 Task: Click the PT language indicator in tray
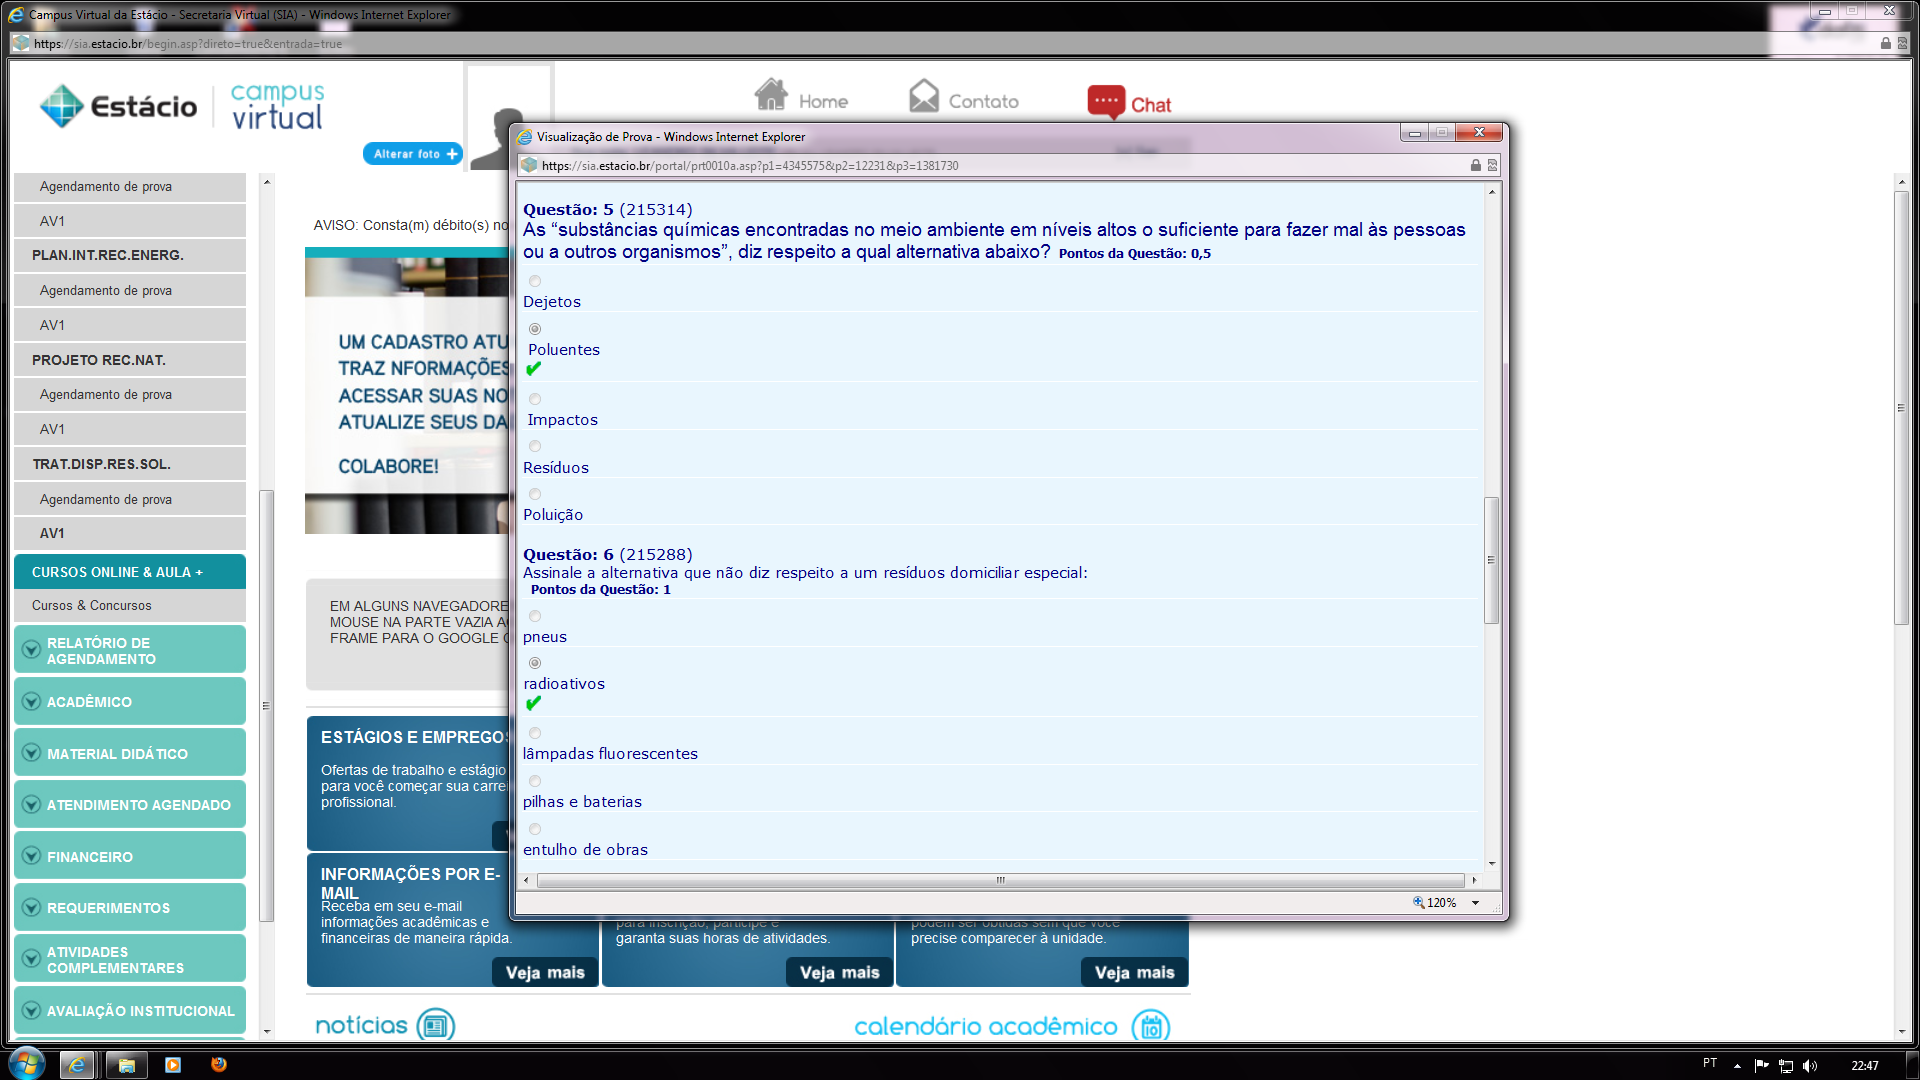pos(1710,1064)
